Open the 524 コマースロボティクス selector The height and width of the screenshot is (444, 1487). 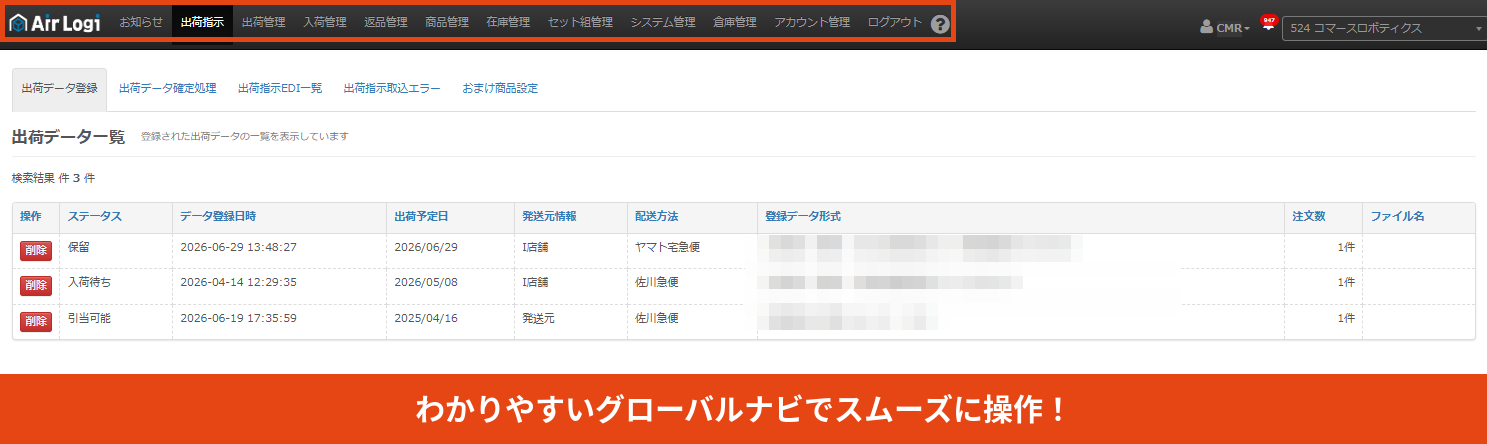(x=1385, y=28)
